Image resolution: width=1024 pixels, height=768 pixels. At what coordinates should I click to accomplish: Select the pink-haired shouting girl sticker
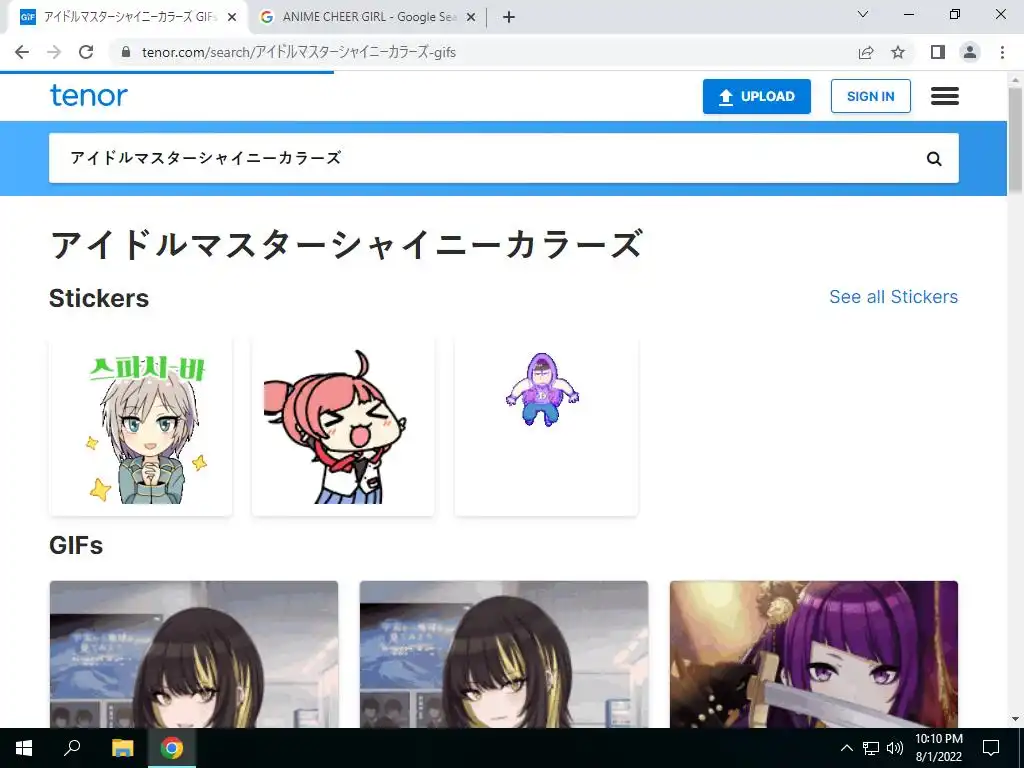344,426
